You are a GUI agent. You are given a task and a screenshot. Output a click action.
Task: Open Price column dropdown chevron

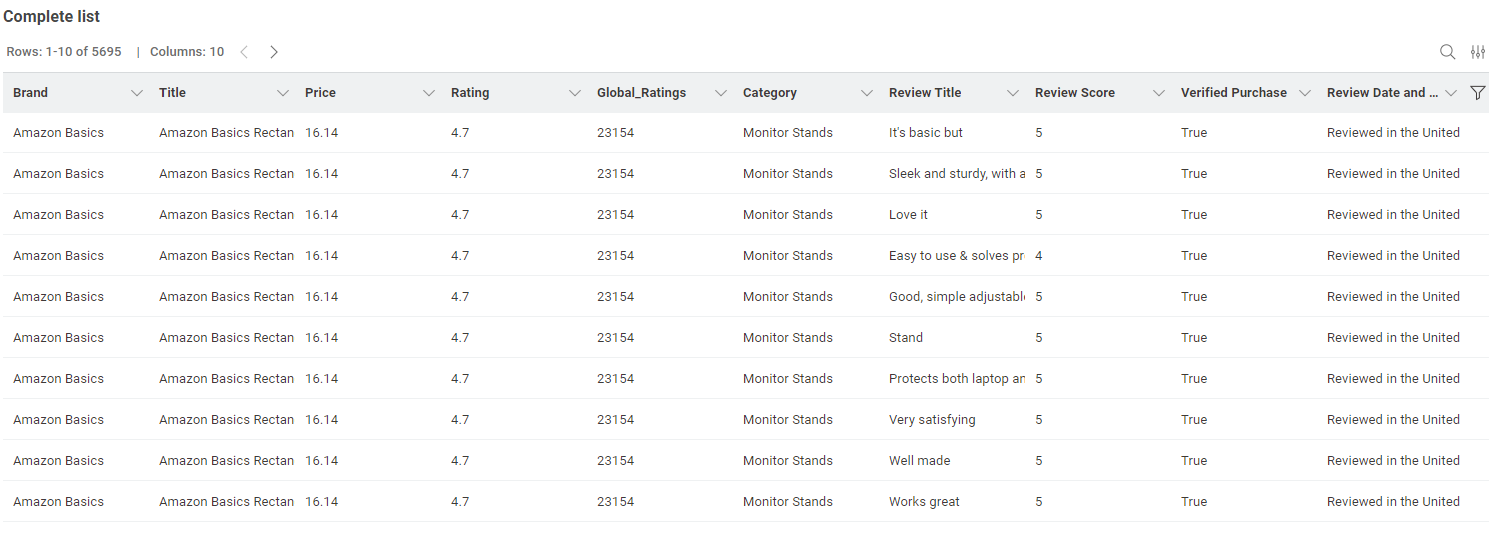[x=429, y=93]
